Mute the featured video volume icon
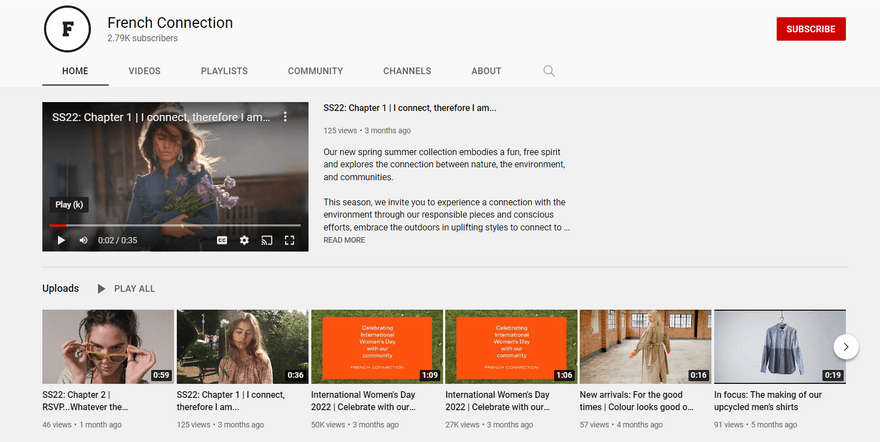Viewport: 880px width, 442px height. pos(83,240)
